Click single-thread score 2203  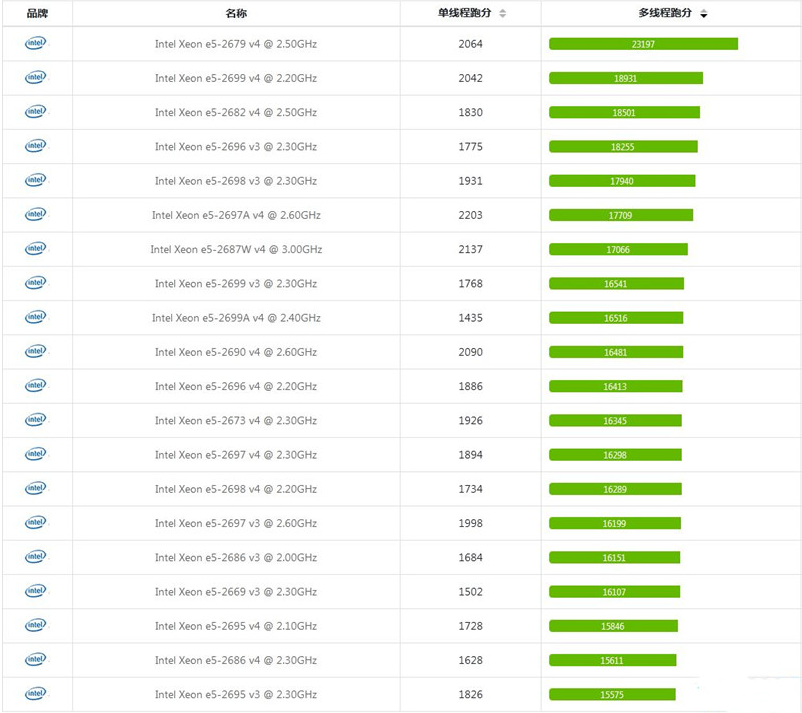click(470, 215)
